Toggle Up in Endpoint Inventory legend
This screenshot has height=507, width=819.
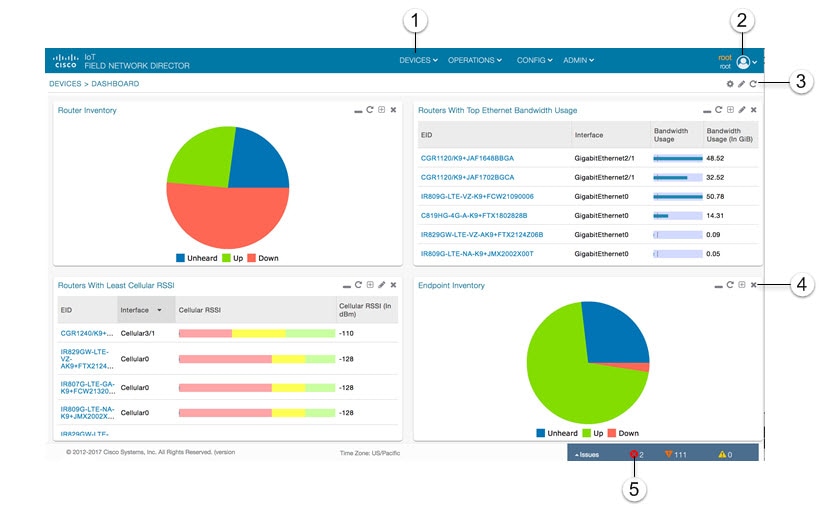pyautogui.click(x=593, y=433)
